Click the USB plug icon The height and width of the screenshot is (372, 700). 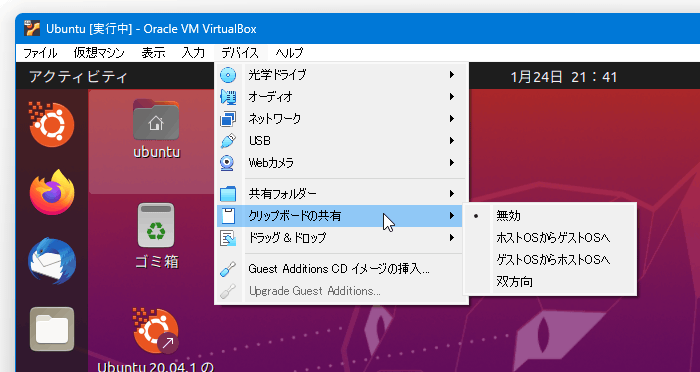(x=228, y=141)
